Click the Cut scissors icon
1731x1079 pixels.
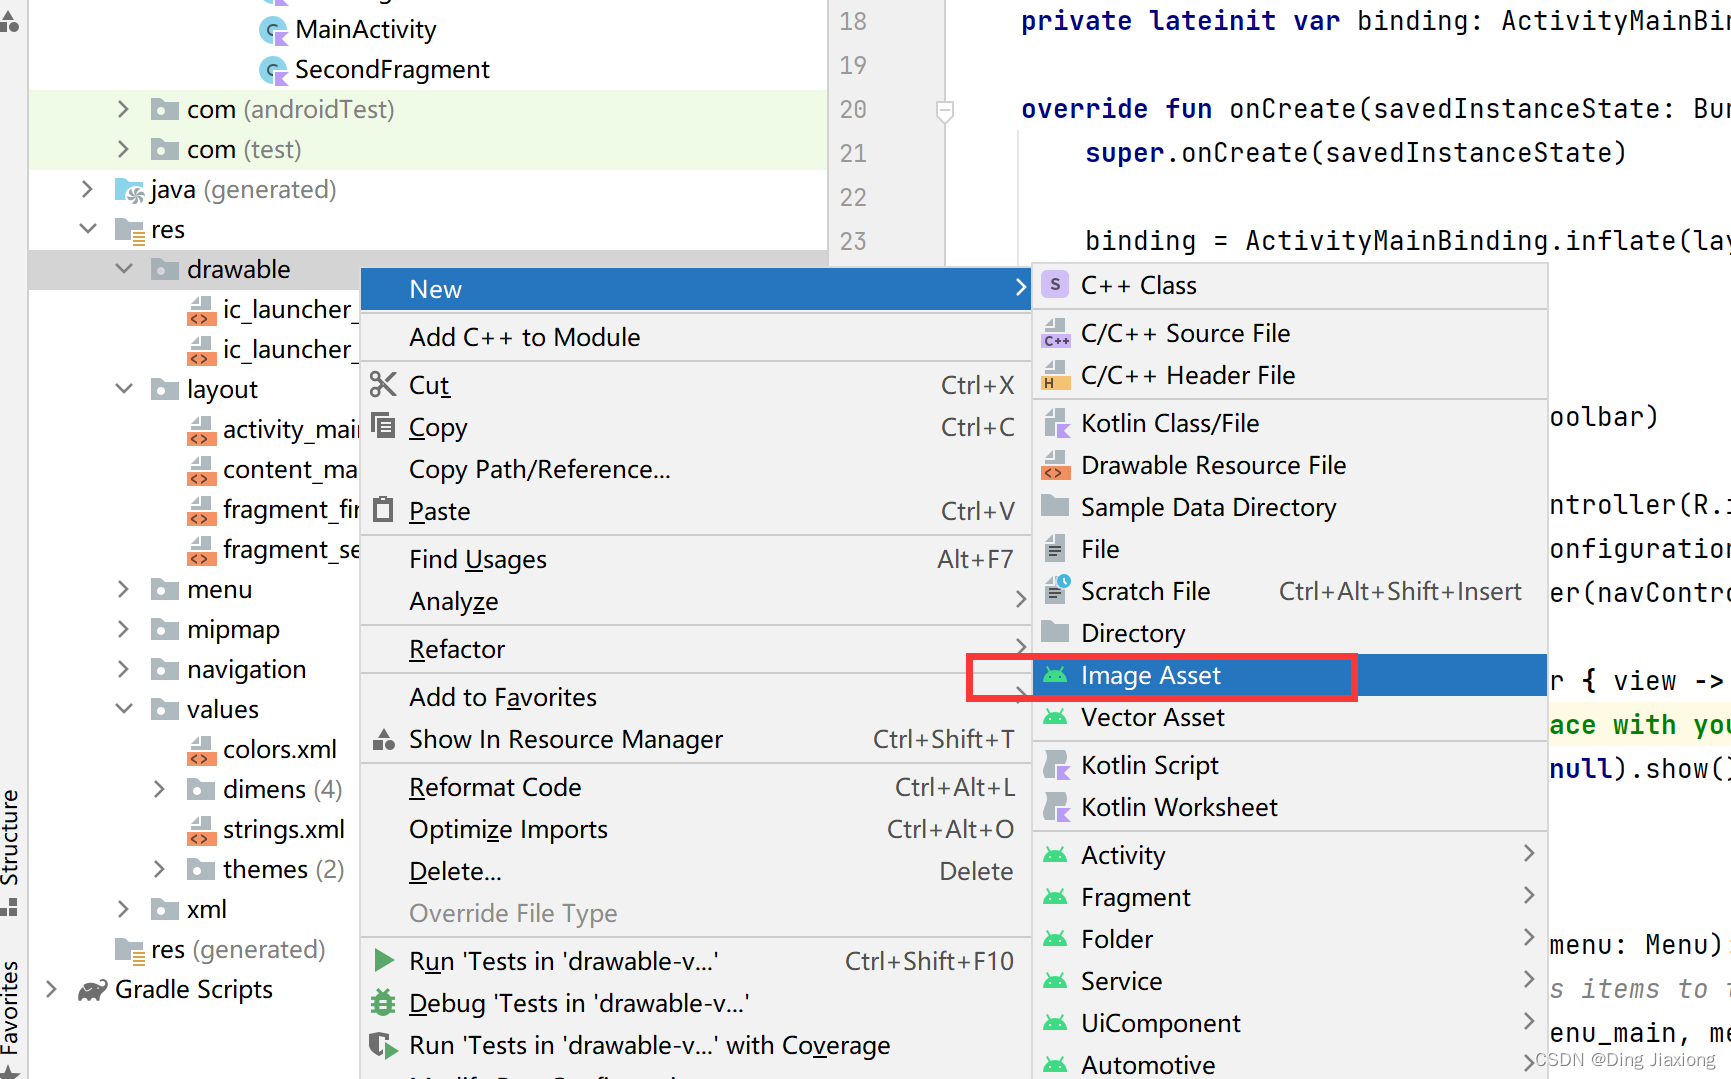[383, 385]
